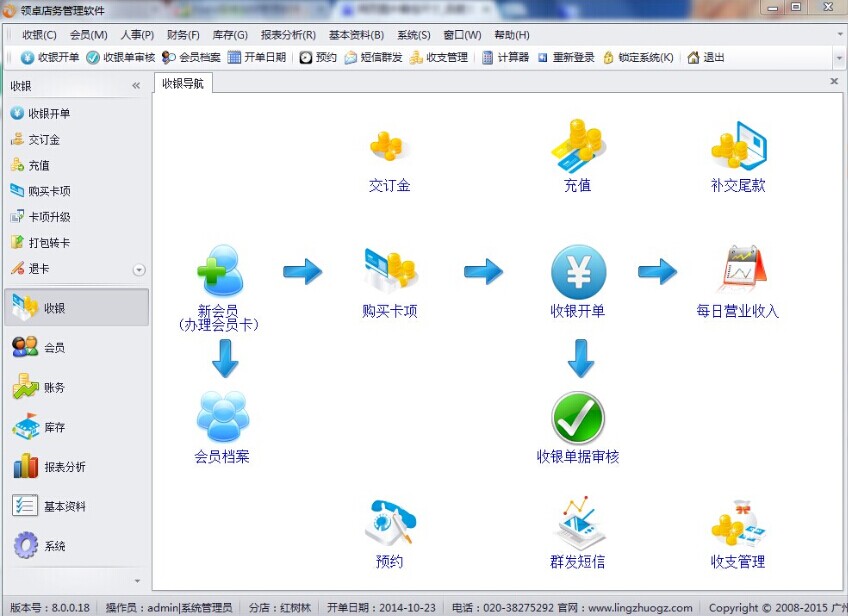Click the 会员档案 member archive icon

(221, 418)
